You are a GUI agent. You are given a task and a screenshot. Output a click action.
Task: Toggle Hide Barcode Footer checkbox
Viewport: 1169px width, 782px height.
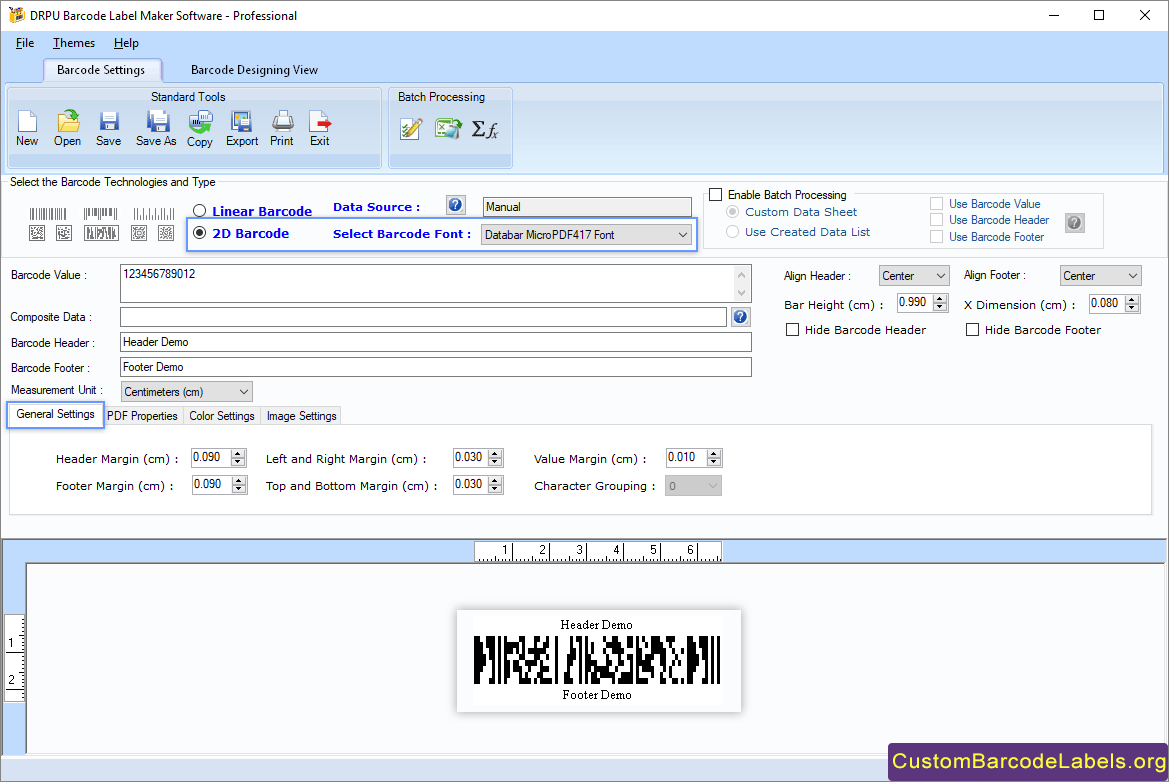(972, 329)
